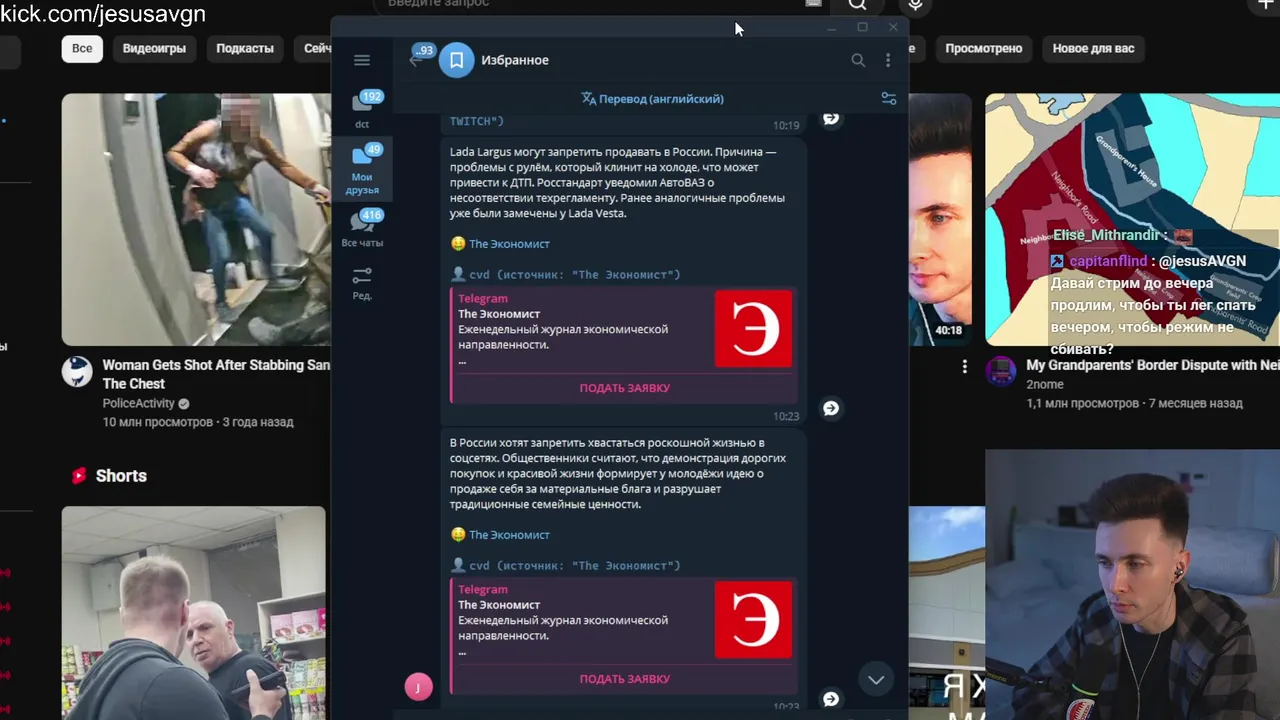Click Перевод (английский) translate bar

[652, 99]
